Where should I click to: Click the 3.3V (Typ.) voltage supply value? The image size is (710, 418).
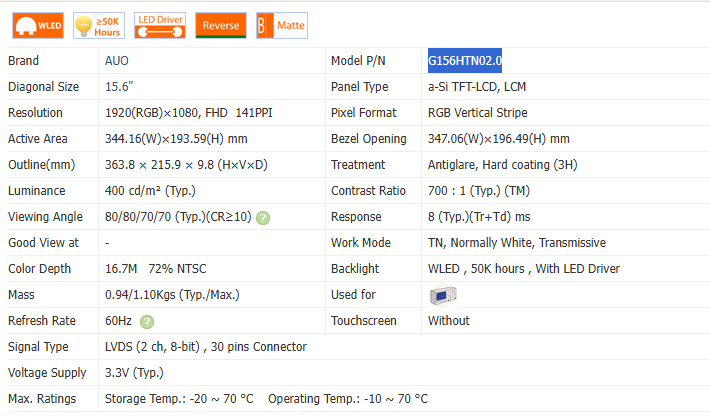[134, 373]
